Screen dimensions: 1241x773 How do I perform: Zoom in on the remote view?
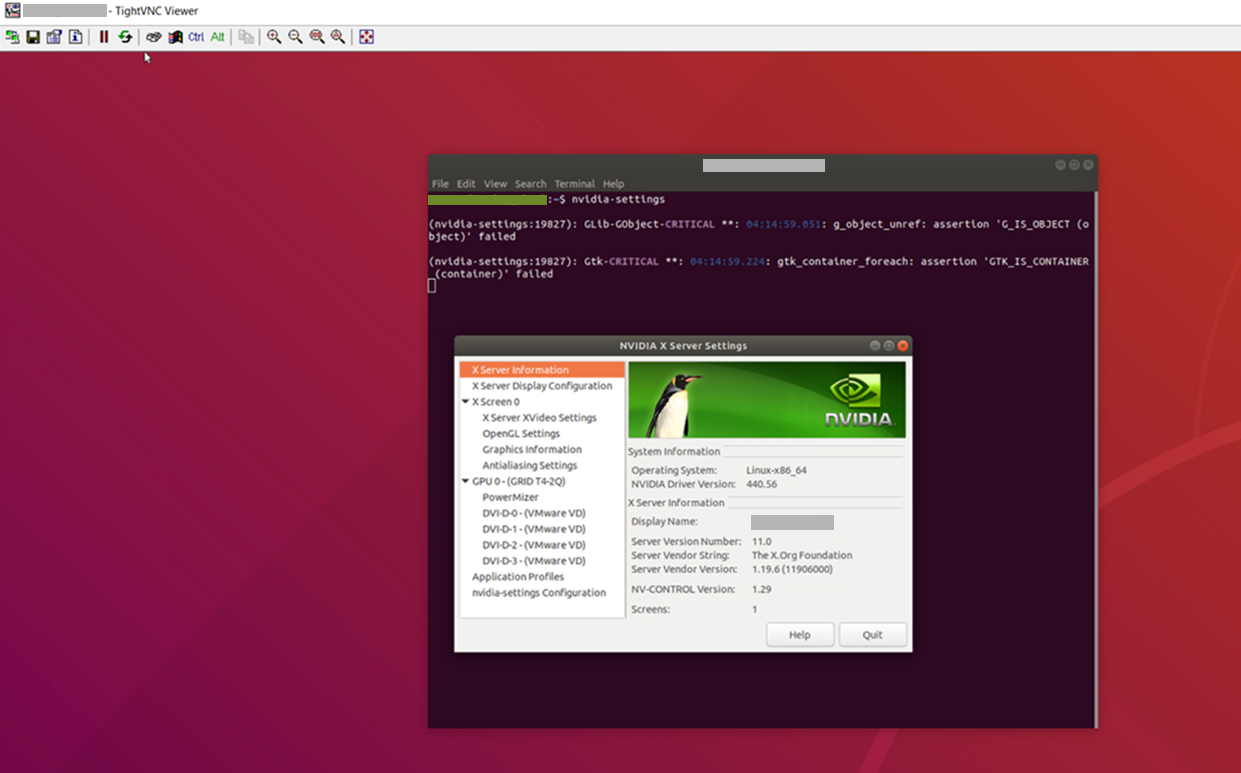click(x=274, y=36)
